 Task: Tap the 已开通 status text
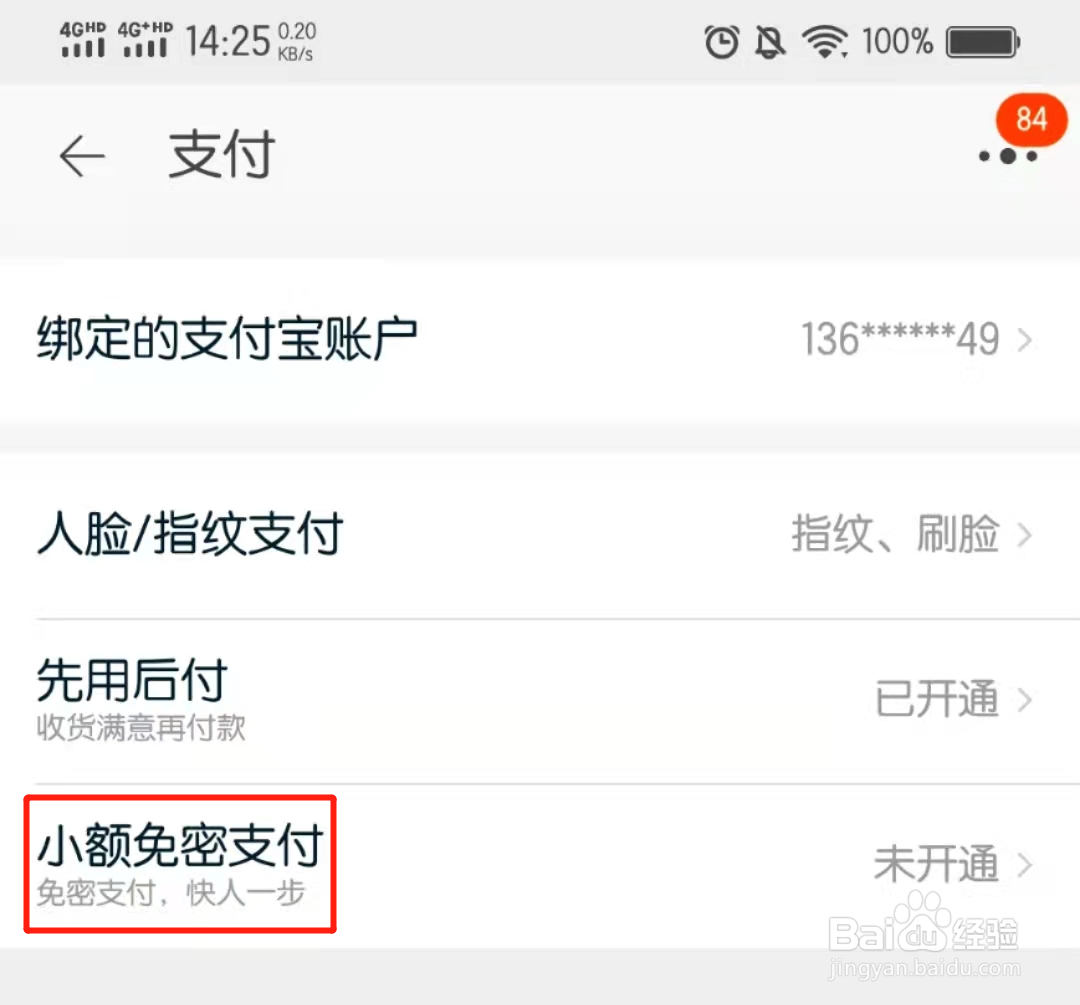(937, 699)
